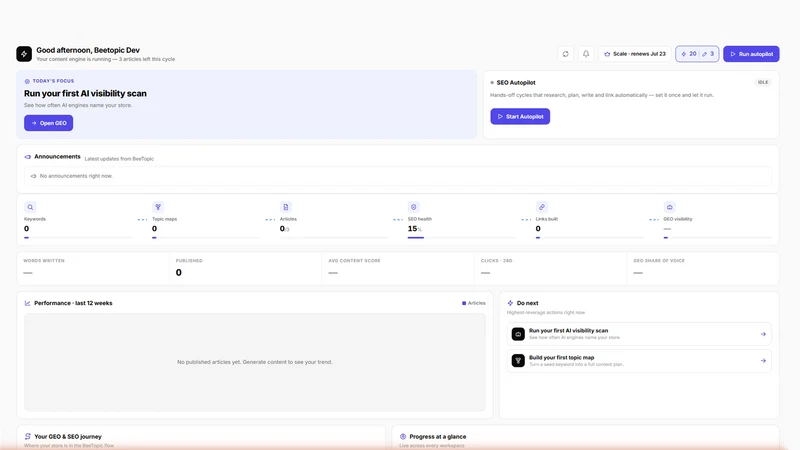This screenshot has width=800, height=450.
Task: Click the Open GEO button
Action: tap(48, 123)
